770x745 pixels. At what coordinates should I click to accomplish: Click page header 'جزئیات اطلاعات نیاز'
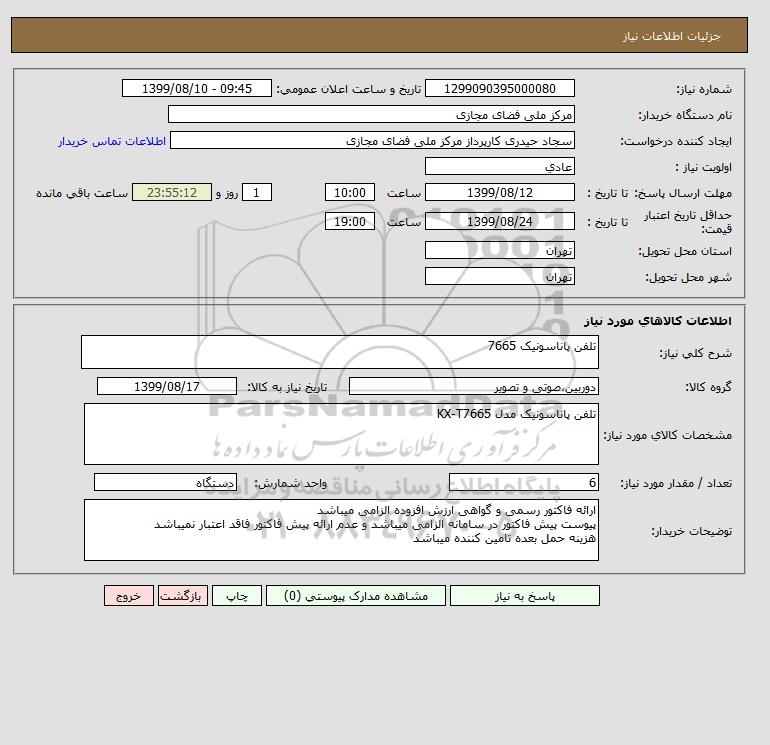[x=672, y=36]
